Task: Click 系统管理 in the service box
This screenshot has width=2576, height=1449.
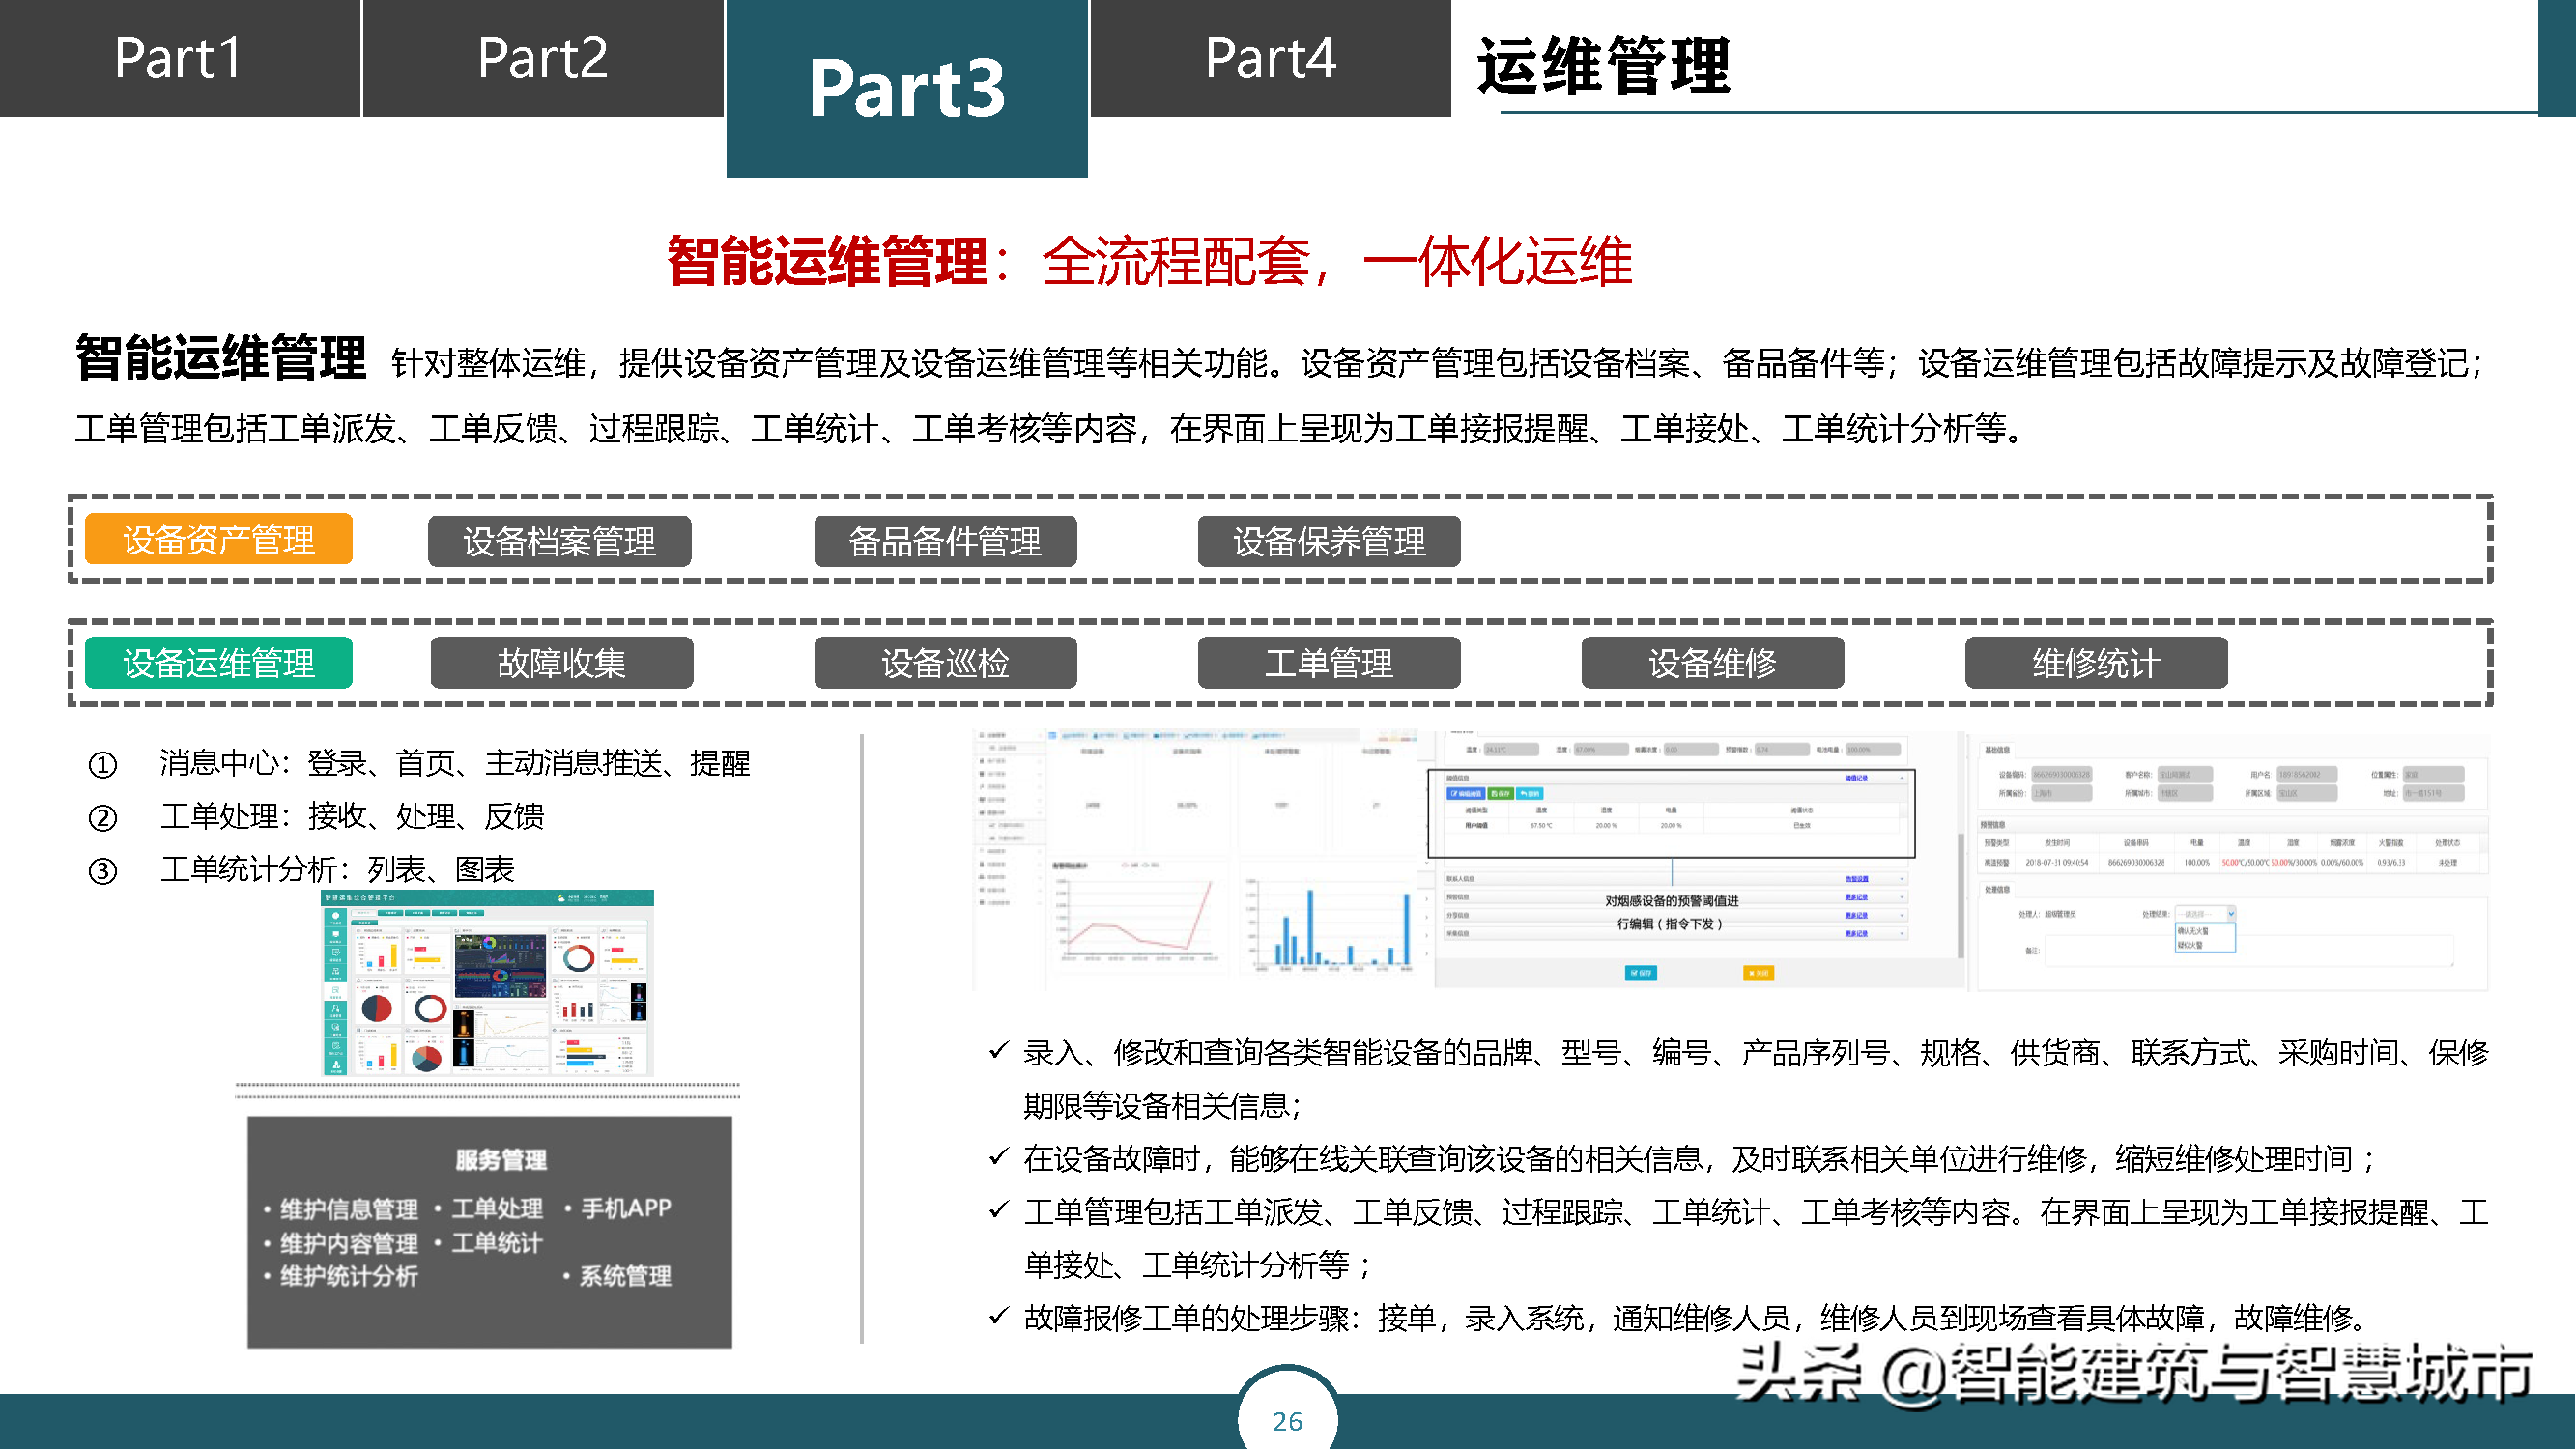Action: click(x=626, y=1276)
